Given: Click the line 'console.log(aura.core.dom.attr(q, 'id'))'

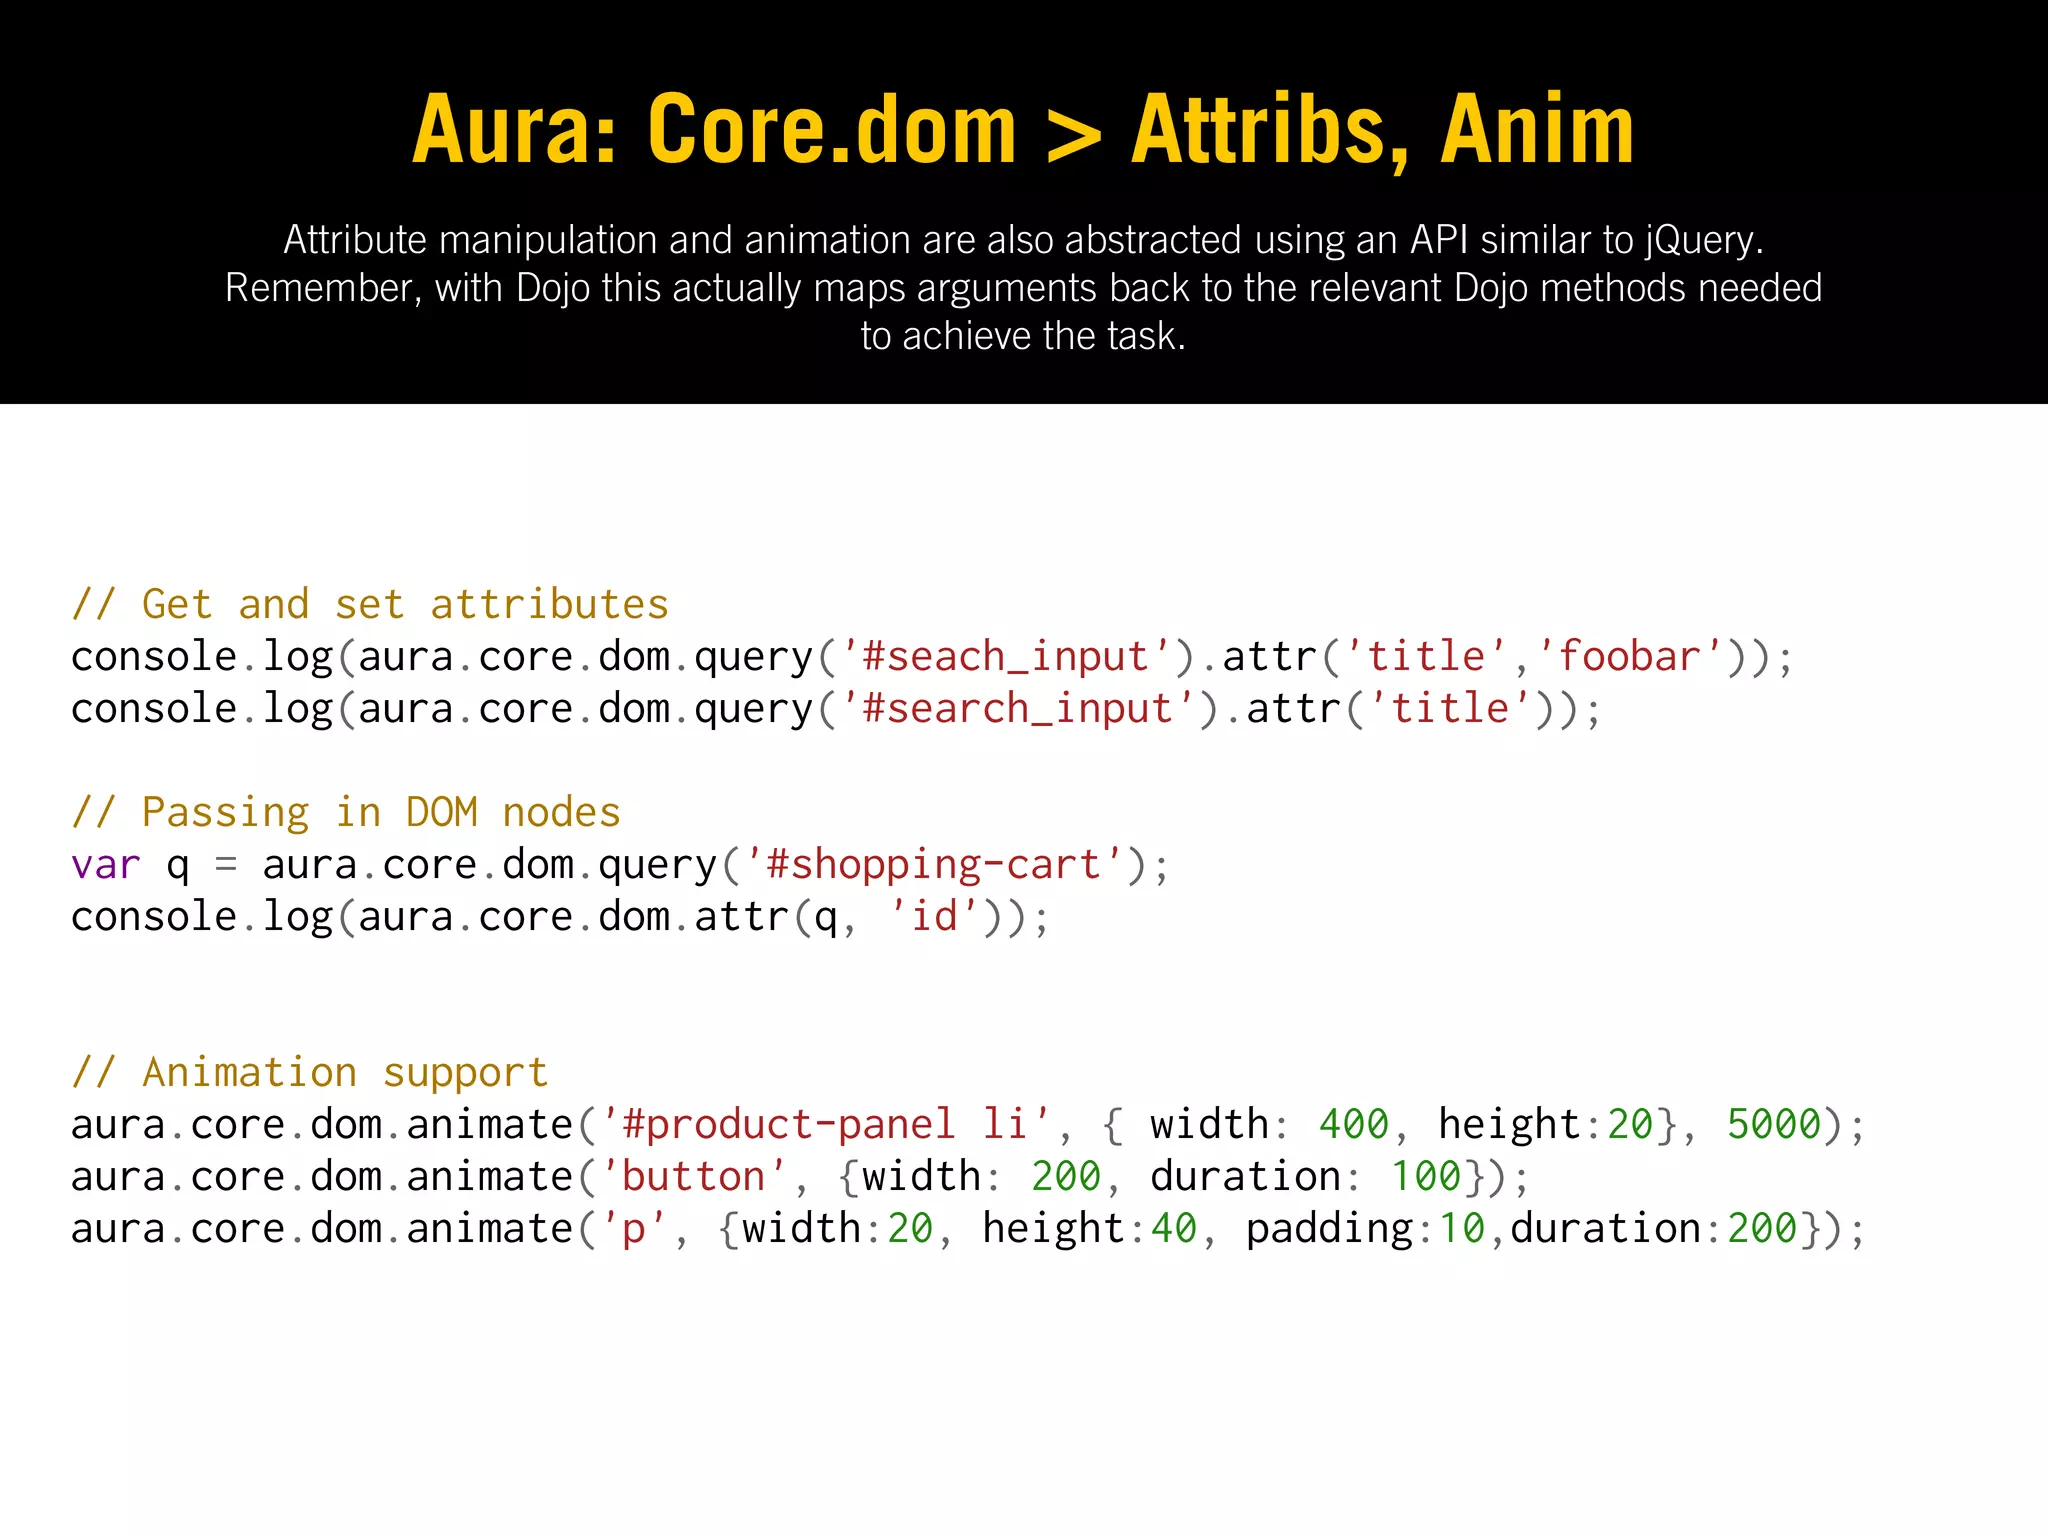Looking at the screenshot, I should 560,918.
